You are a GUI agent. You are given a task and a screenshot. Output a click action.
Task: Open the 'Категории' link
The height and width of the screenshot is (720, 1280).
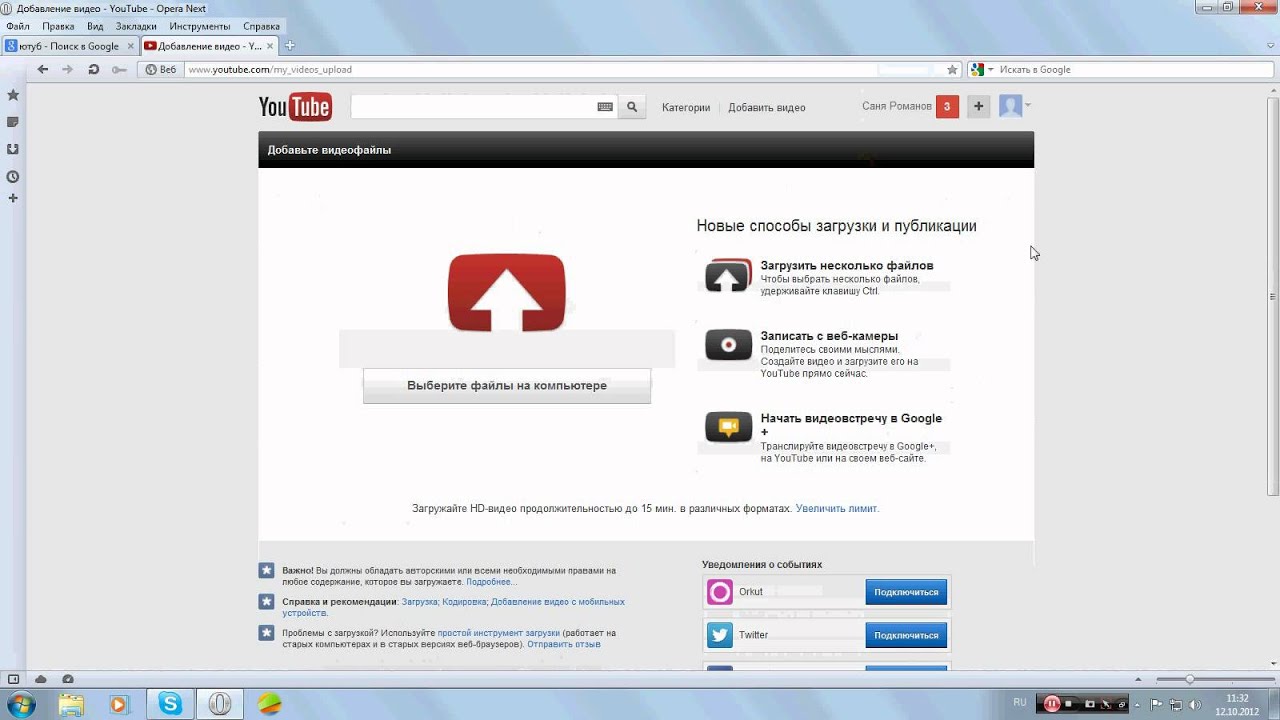686,108
